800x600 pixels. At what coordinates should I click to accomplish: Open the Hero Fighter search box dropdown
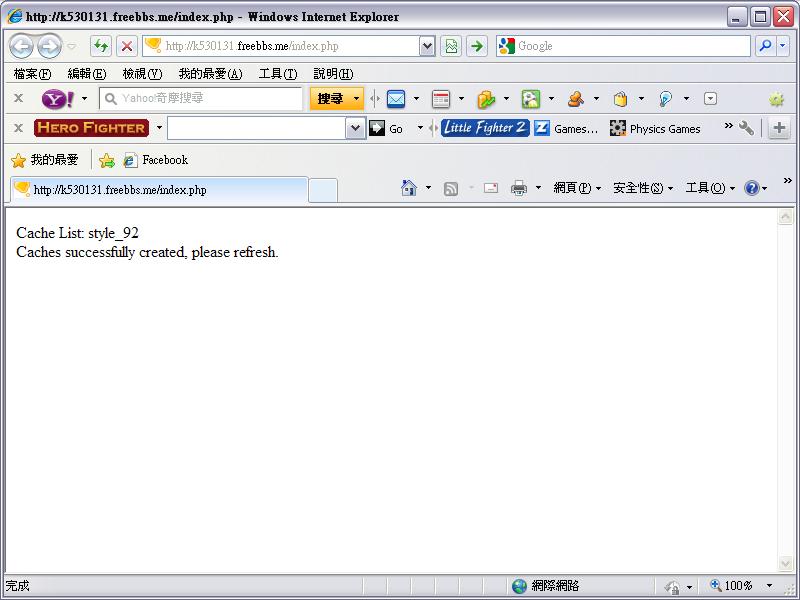click(x=356, y=128)
